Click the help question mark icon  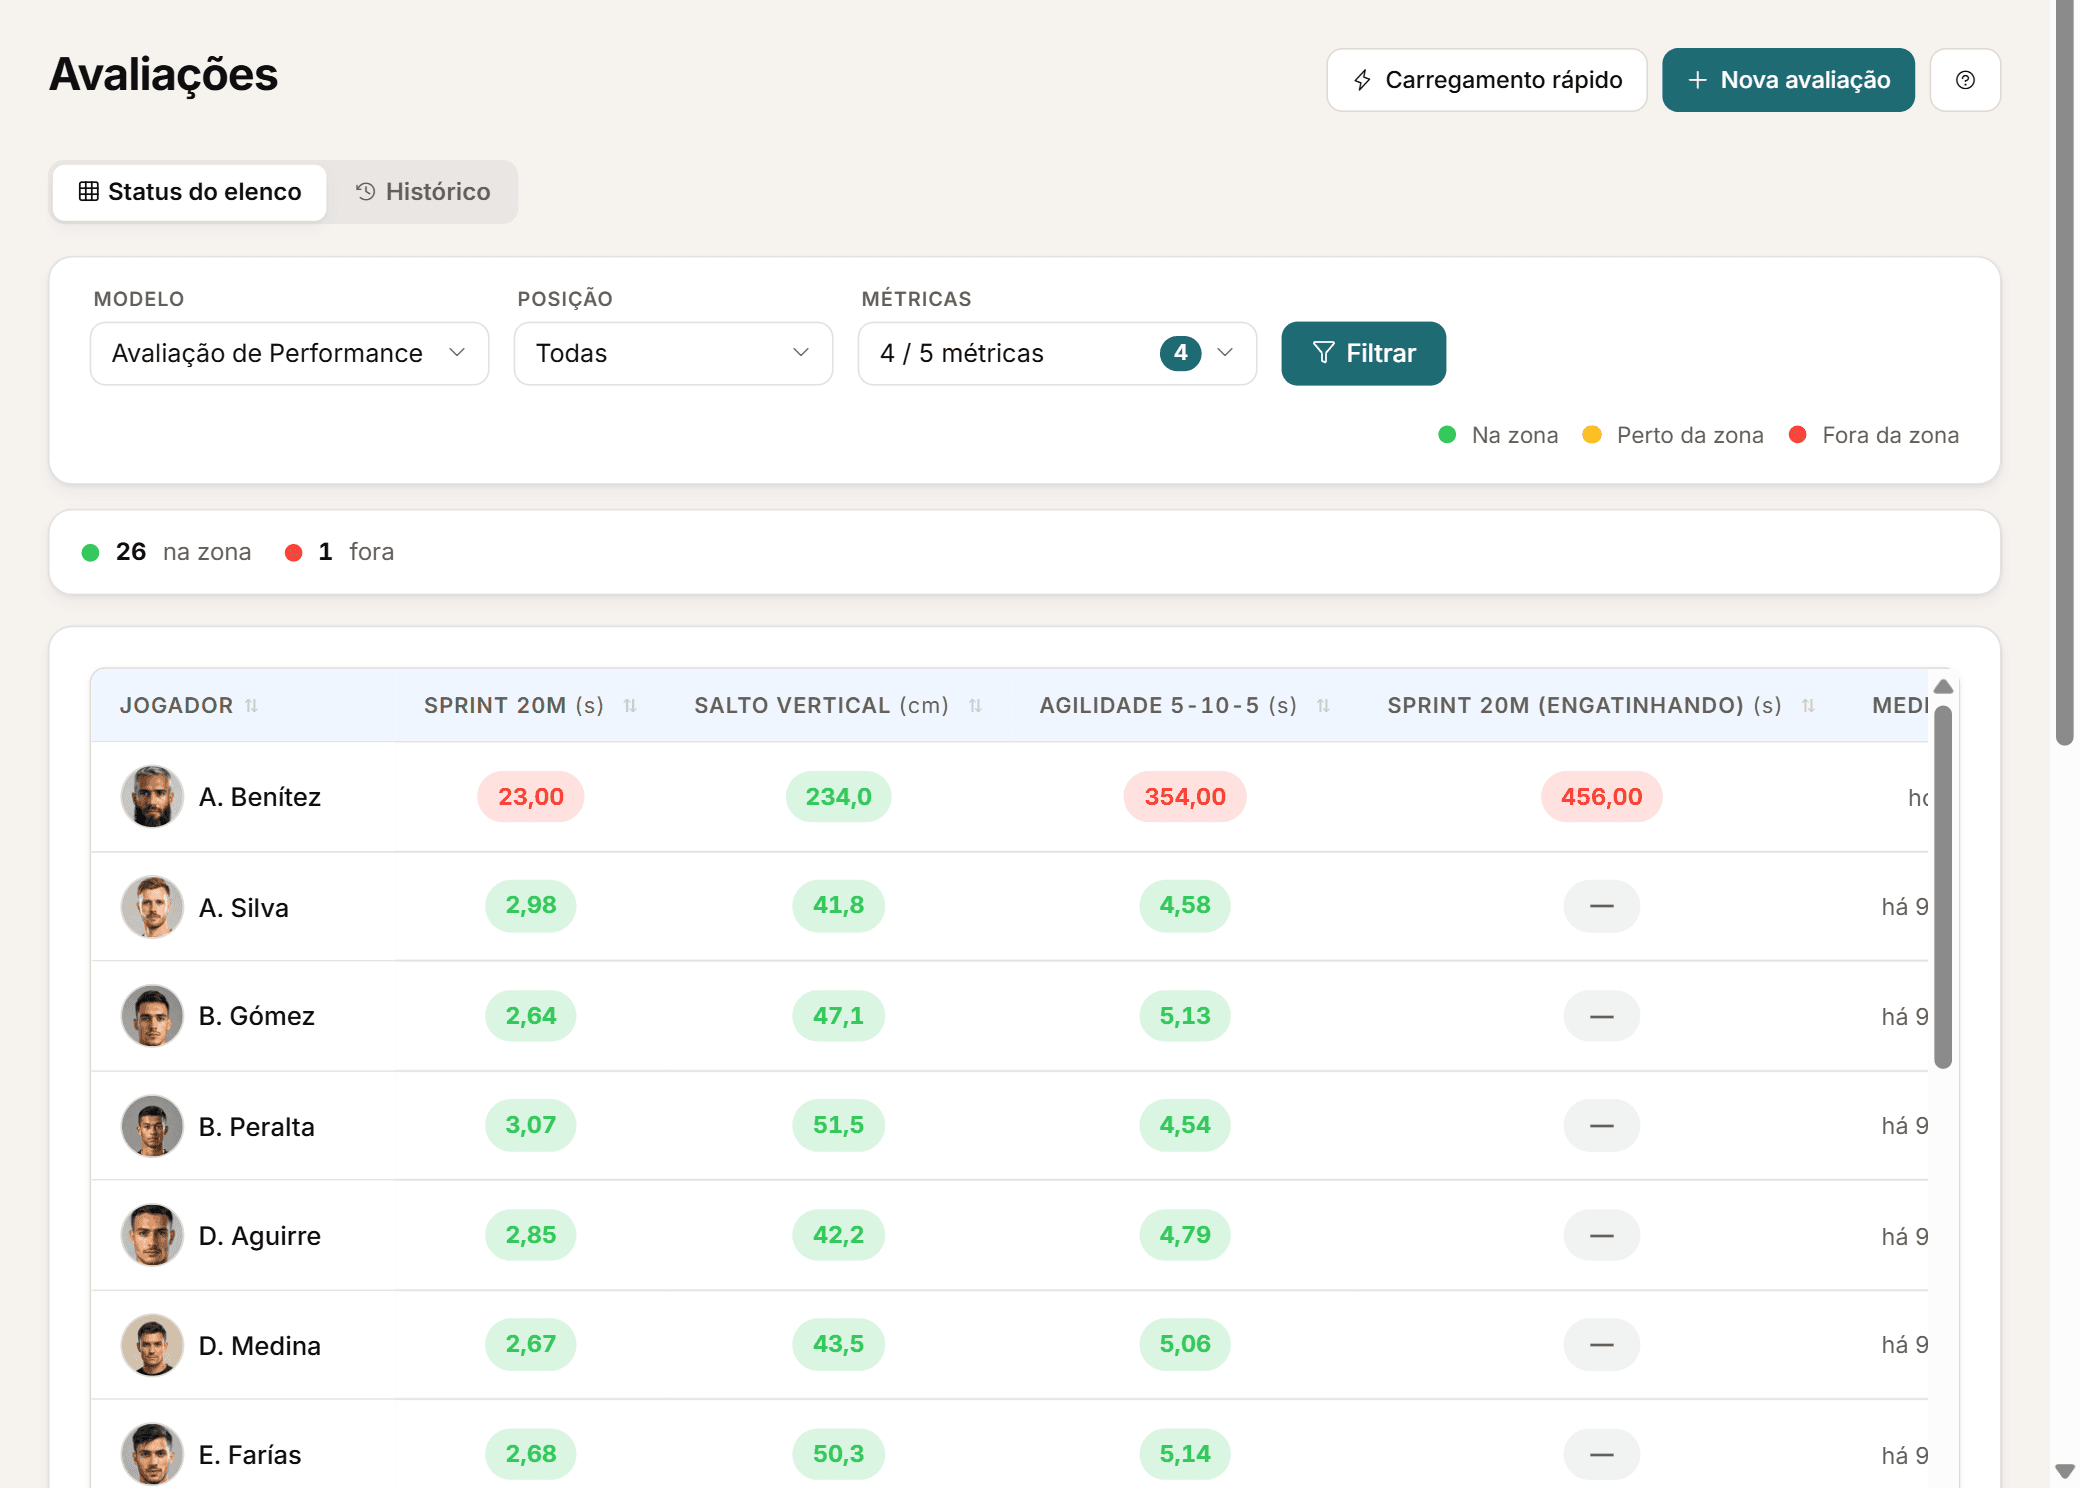click(x=1964, y=80)
